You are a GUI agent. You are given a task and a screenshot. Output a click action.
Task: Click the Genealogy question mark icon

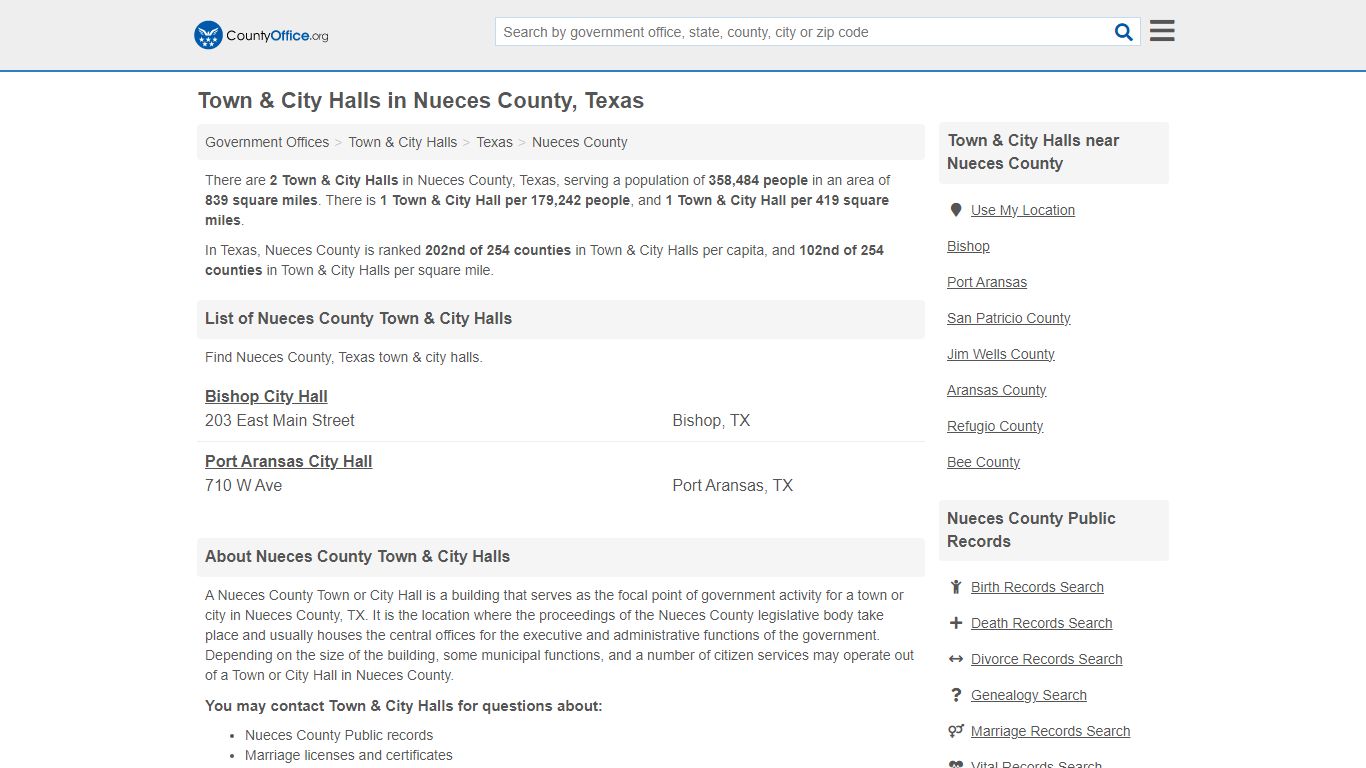coord(956,695)
